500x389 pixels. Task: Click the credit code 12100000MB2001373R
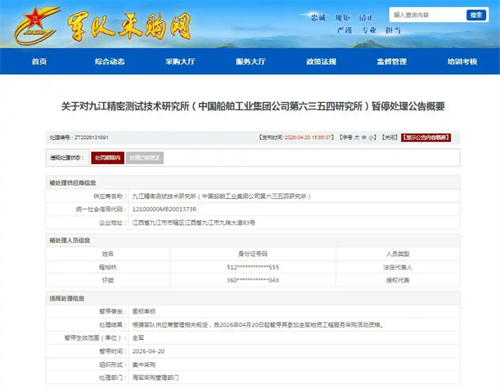(164, 209)
